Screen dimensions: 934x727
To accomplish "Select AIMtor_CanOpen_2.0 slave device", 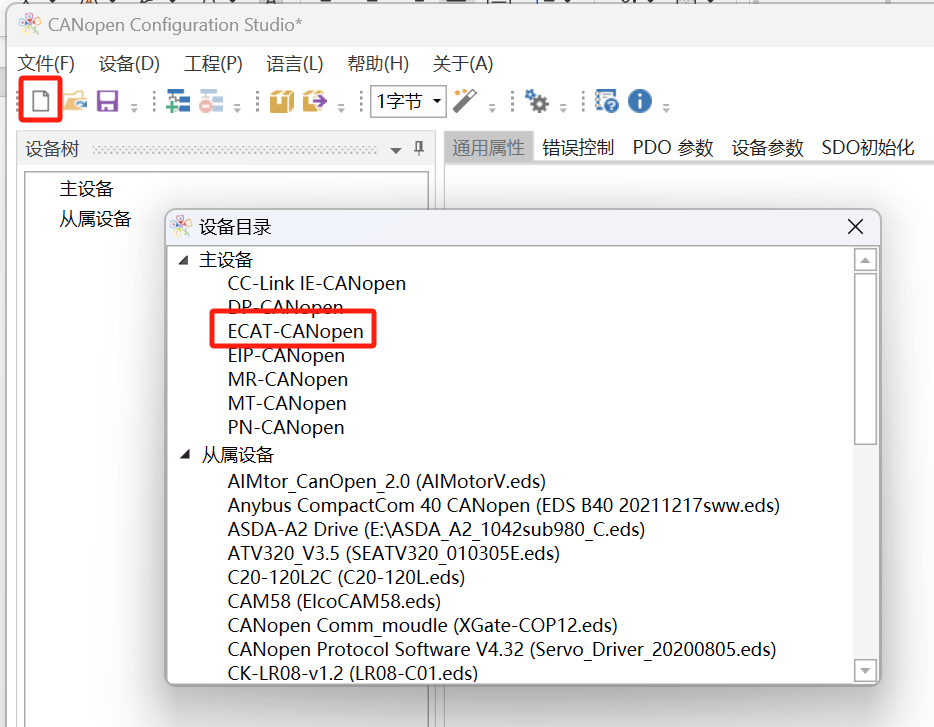I will point(387,481).
